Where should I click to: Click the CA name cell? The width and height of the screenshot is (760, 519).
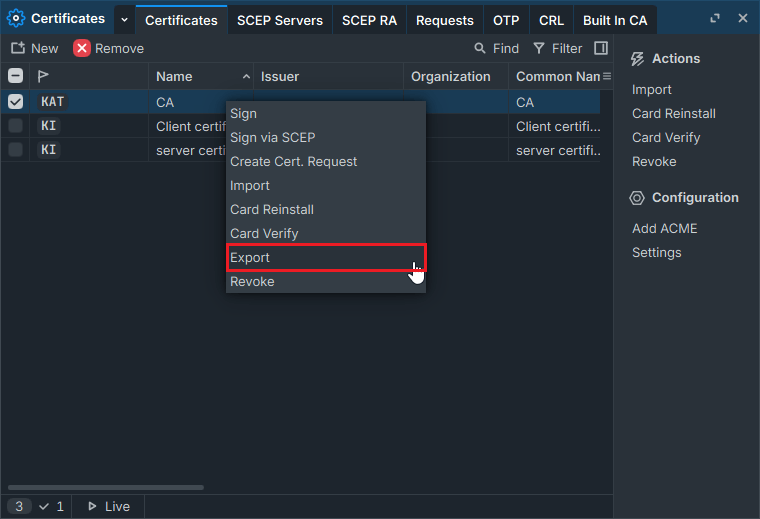165,102
